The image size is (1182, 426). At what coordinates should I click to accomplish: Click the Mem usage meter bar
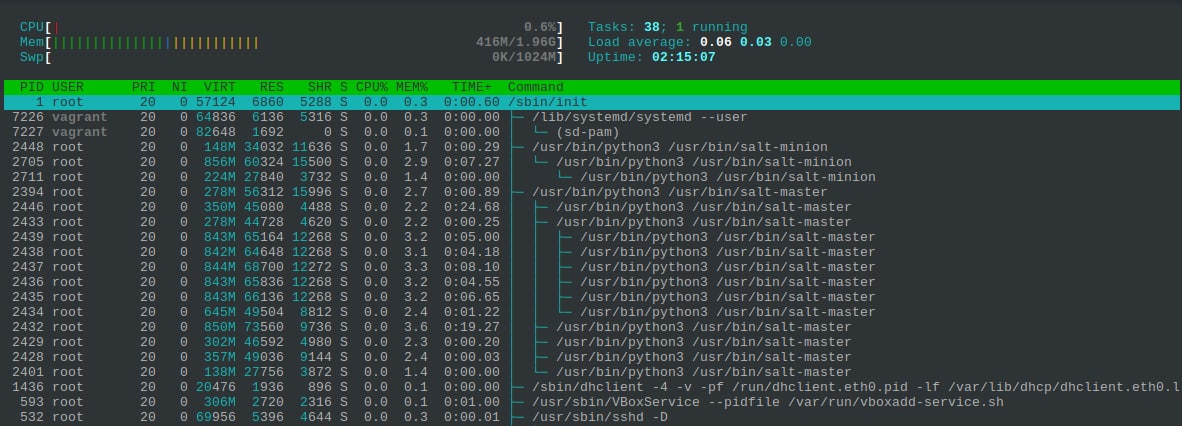pos(292,42)
